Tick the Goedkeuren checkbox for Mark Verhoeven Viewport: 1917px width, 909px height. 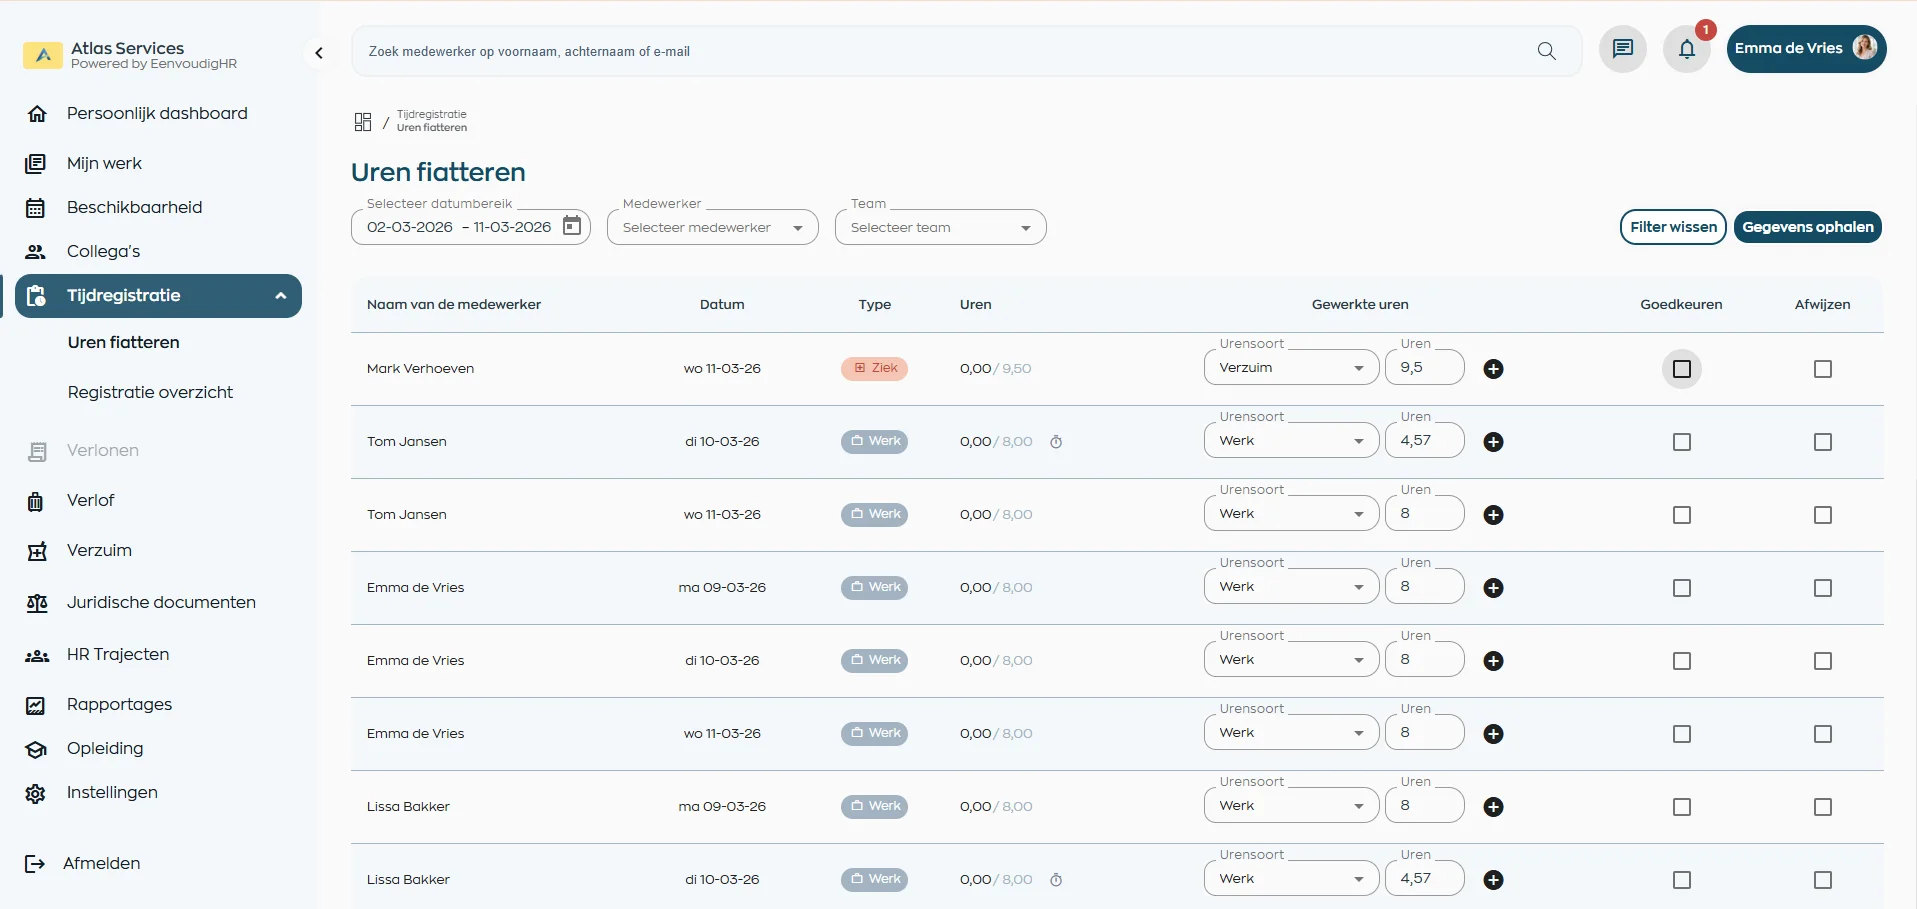coord(1681,369)
